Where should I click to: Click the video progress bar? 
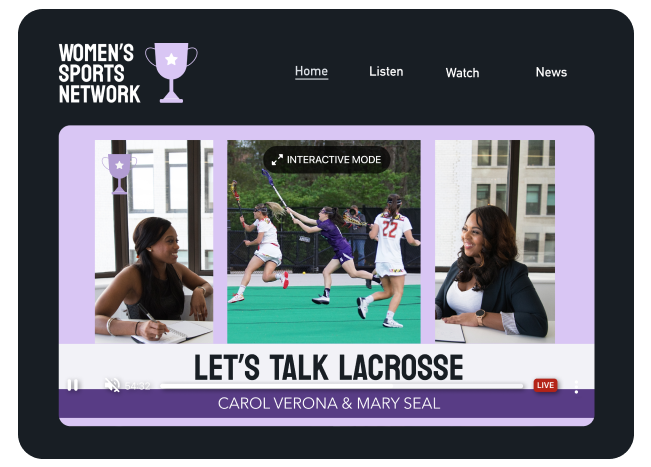340,385
